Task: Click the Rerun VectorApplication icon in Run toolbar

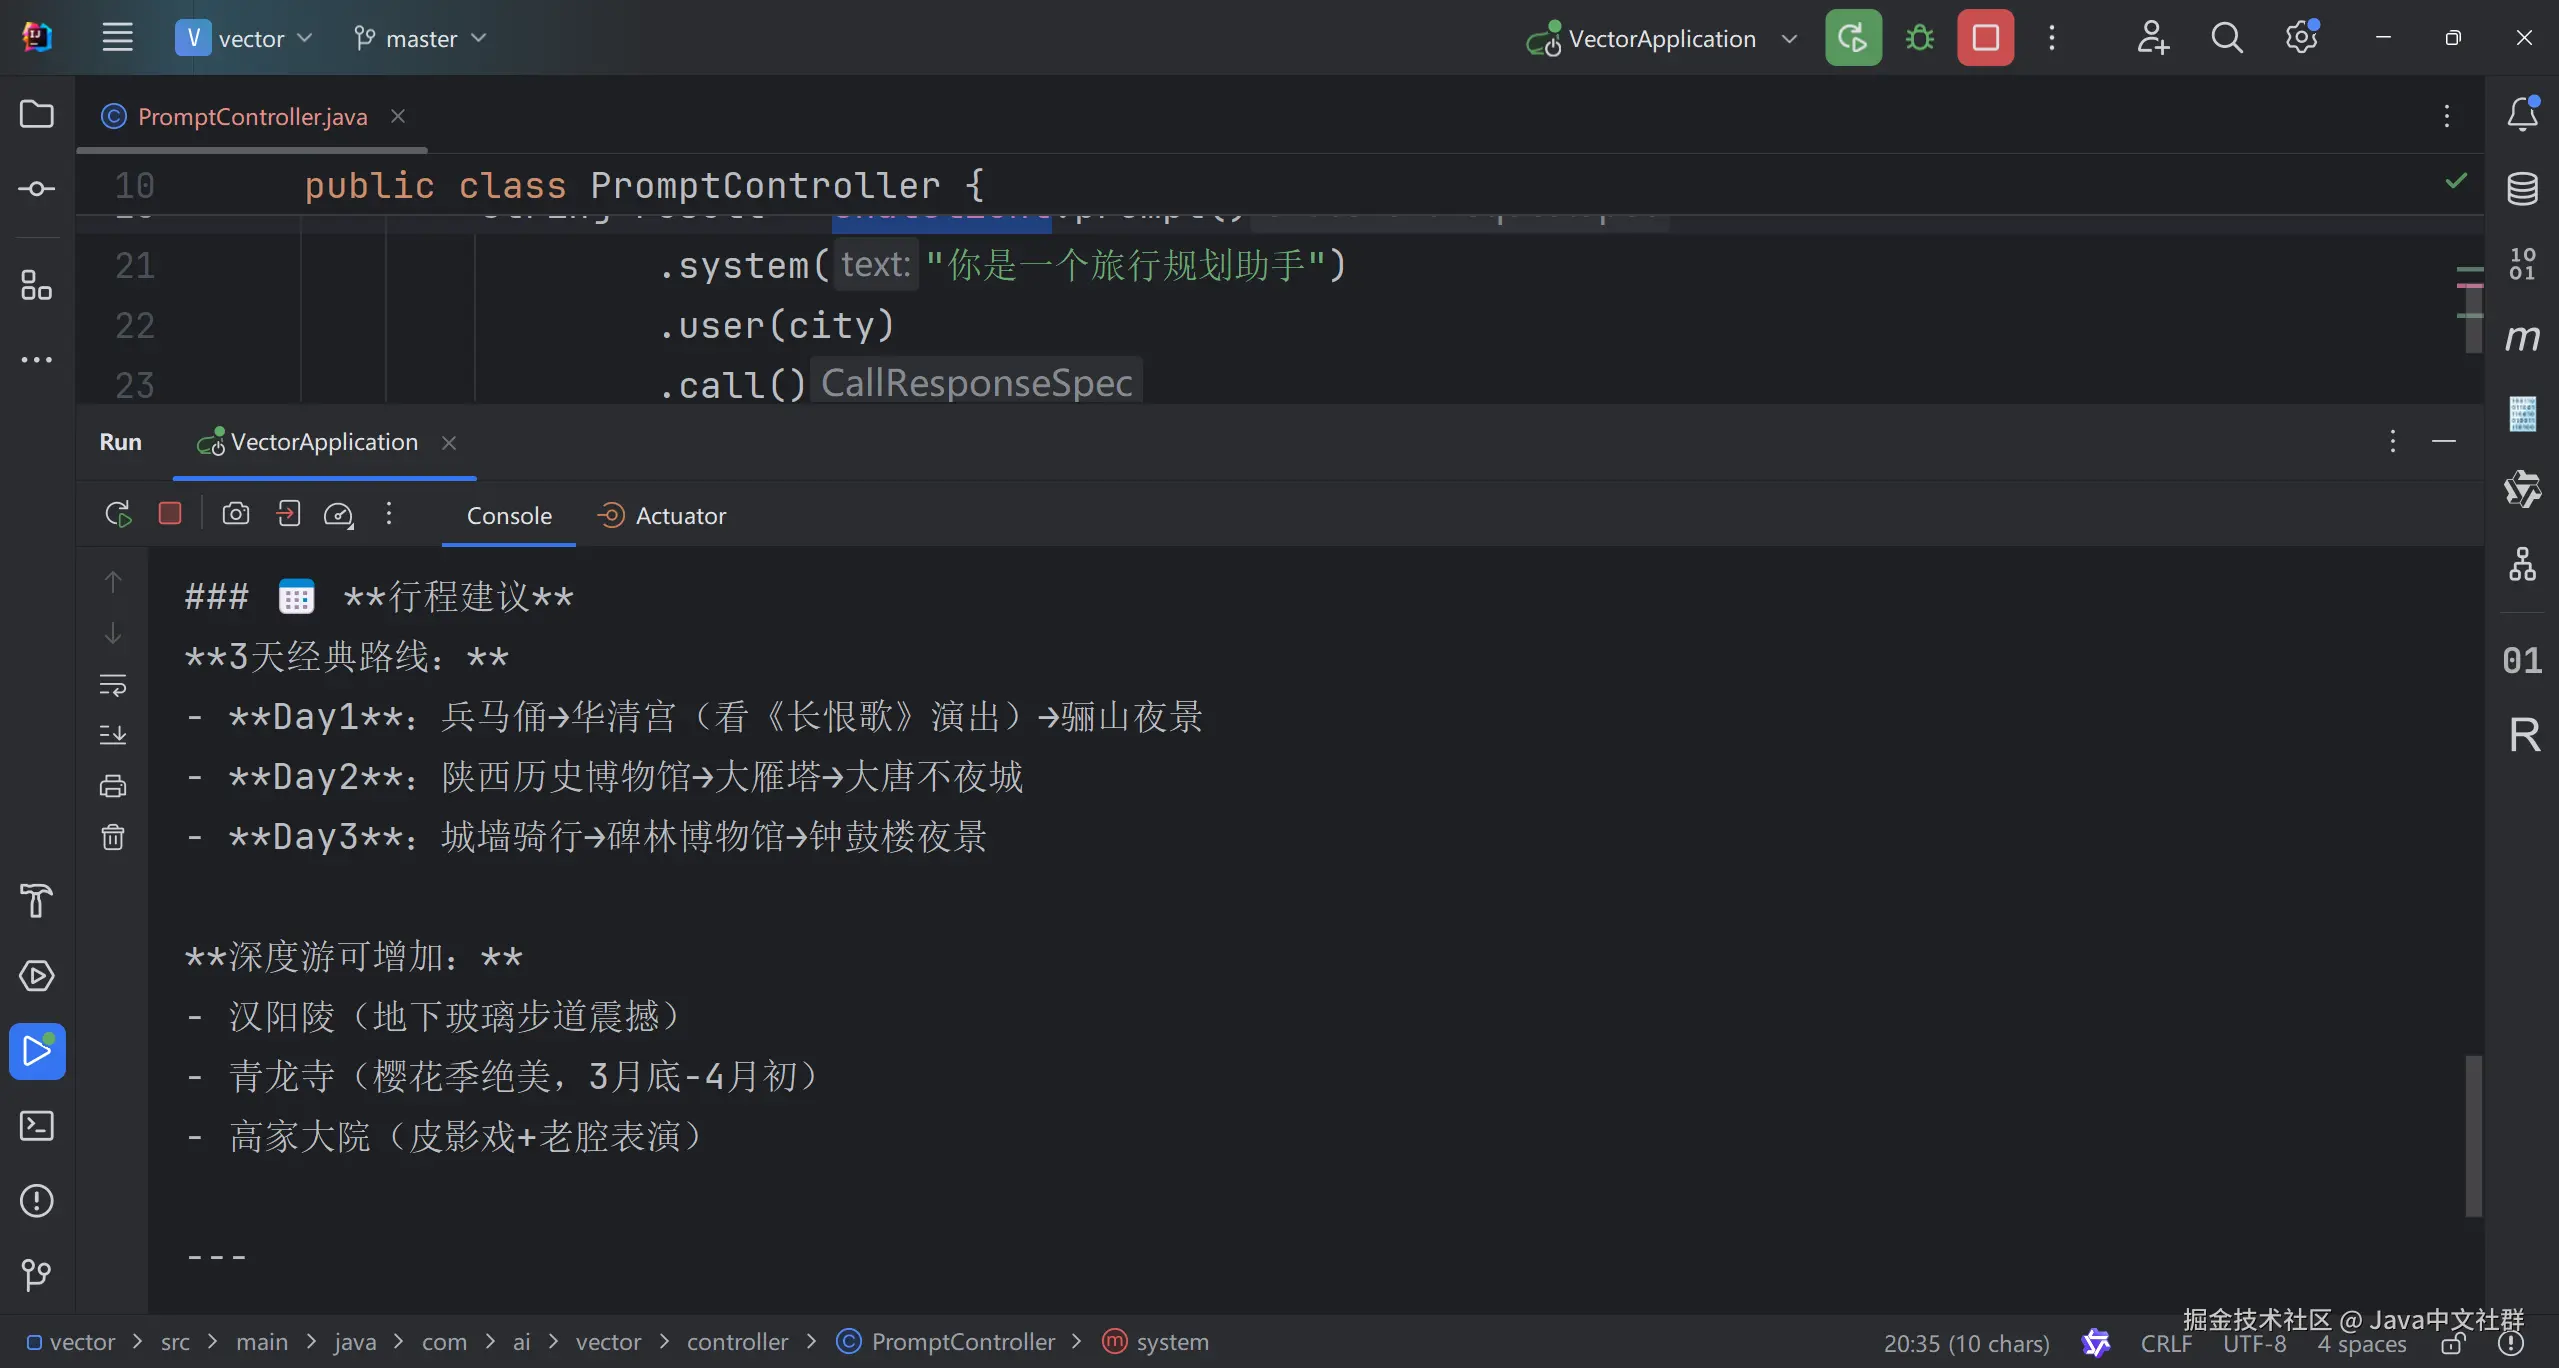Action: (118, 514)
